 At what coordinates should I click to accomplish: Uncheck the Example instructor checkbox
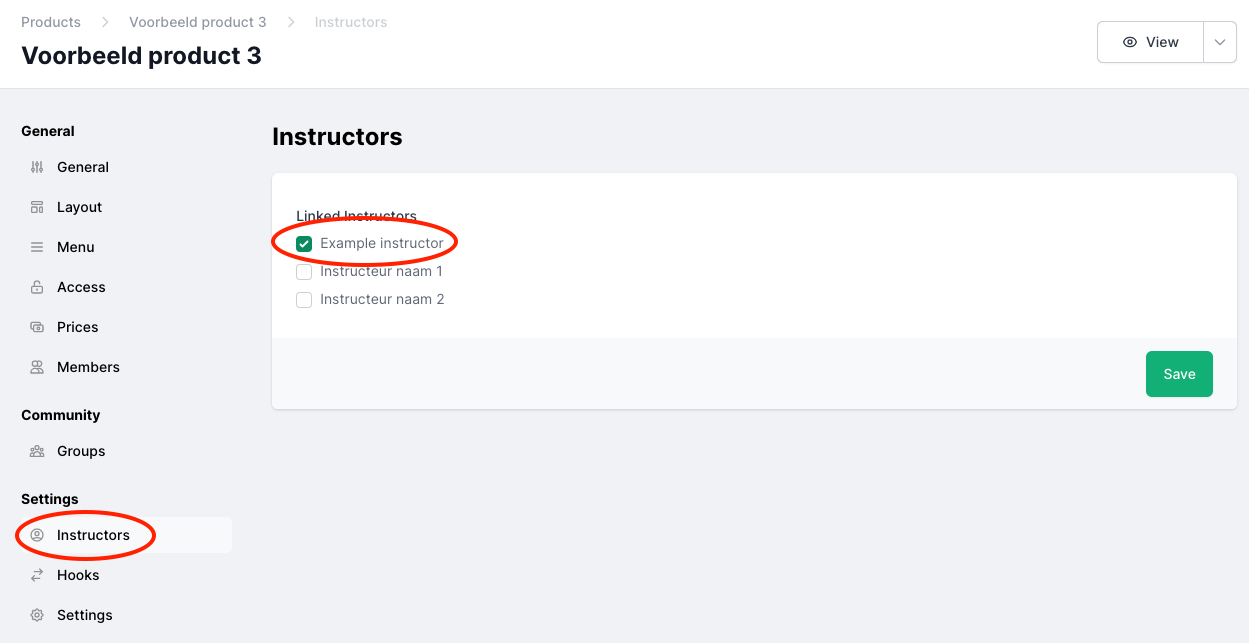pyautogui.click(x=304, y=243)
